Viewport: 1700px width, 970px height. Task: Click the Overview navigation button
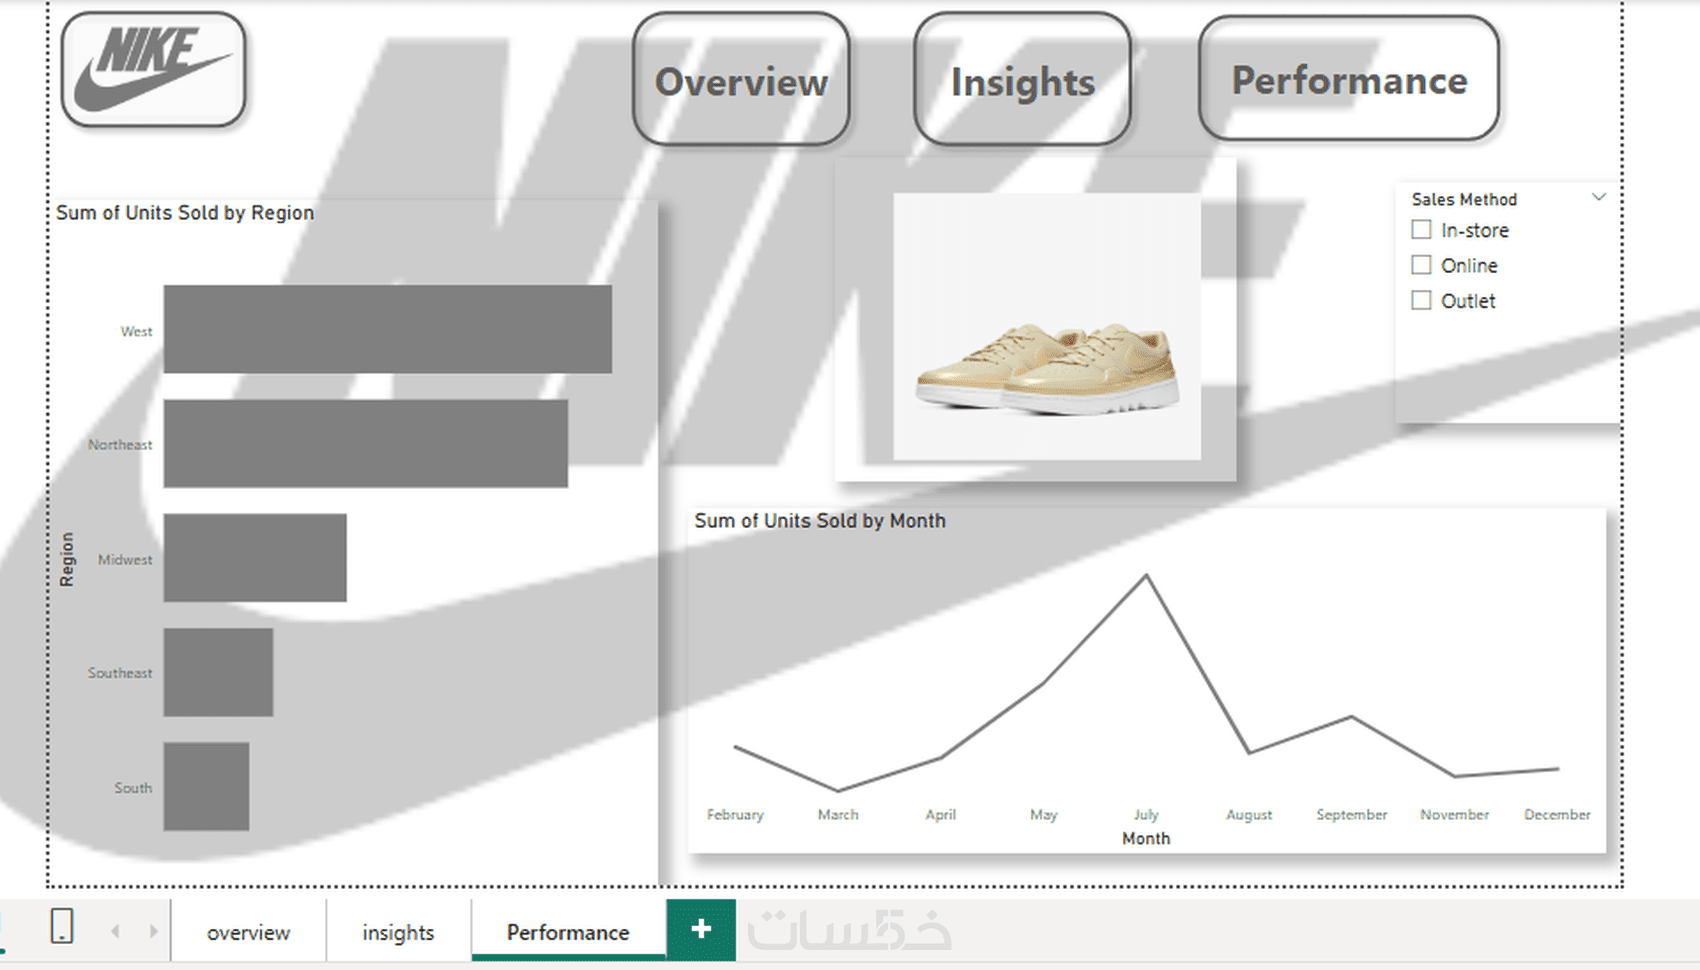[741, 80]
